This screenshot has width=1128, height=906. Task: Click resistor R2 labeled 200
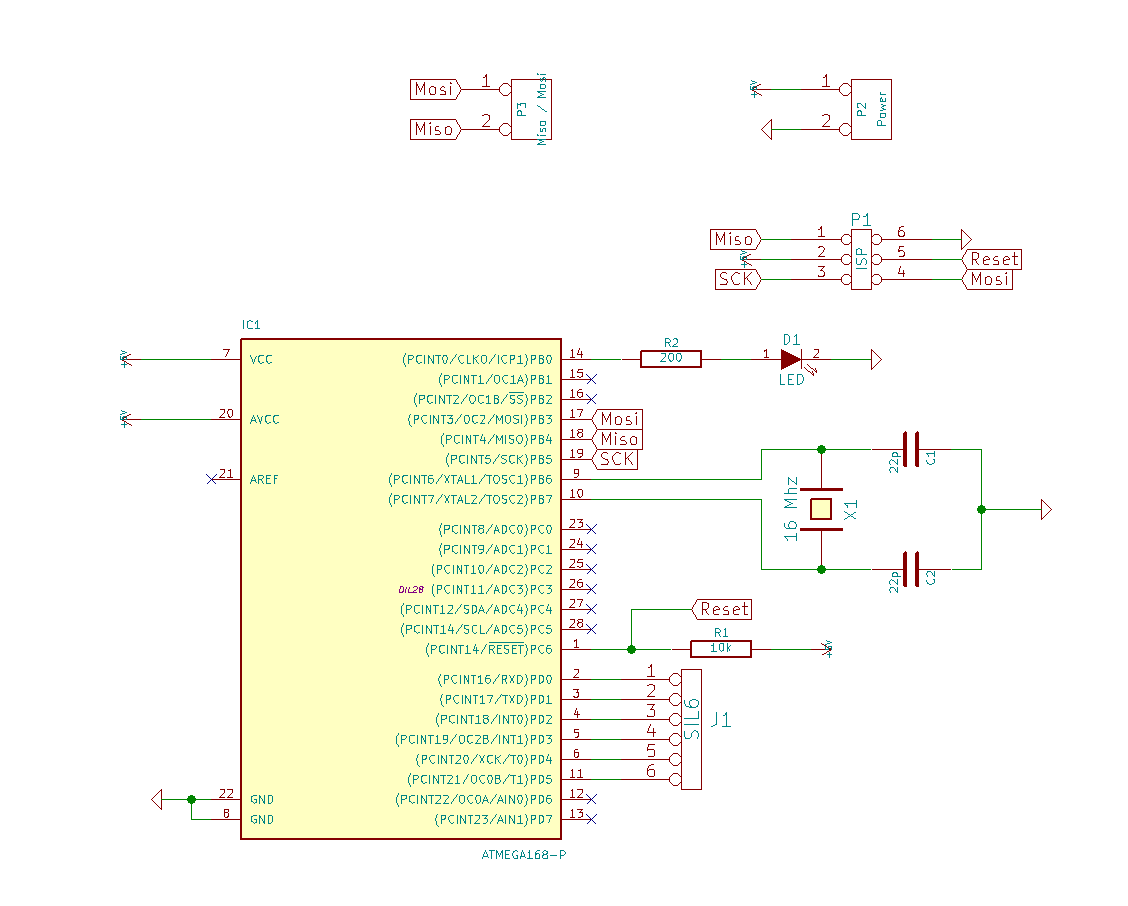(x=670, y=358)
